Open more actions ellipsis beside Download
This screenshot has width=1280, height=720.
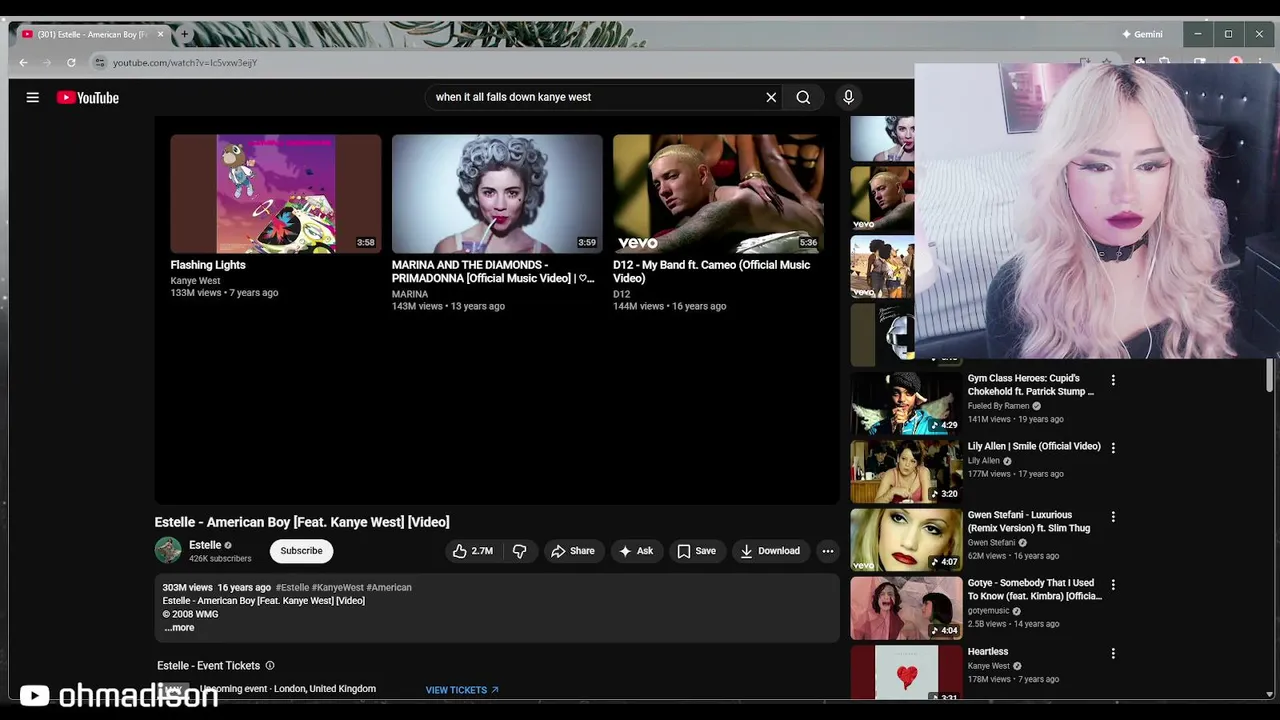click(827, 551)
